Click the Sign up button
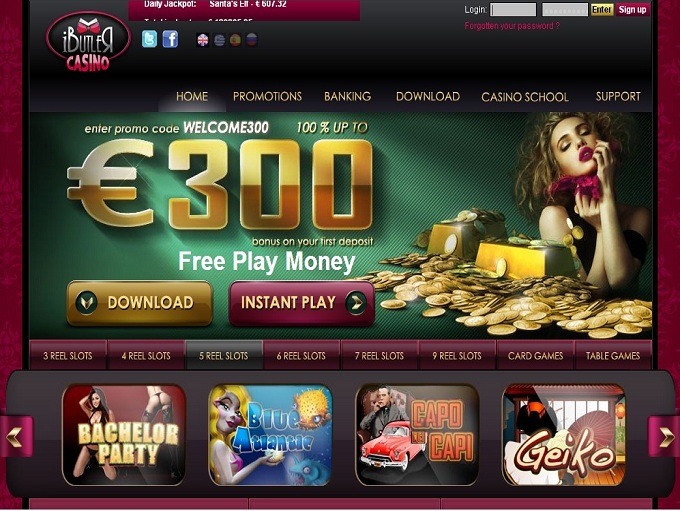The image size is (680, 511). tap(632, 10)
